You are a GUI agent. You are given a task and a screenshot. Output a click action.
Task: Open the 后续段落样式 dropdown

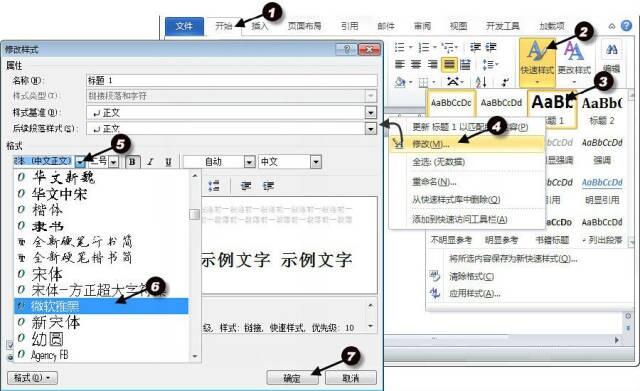[371, 129]
